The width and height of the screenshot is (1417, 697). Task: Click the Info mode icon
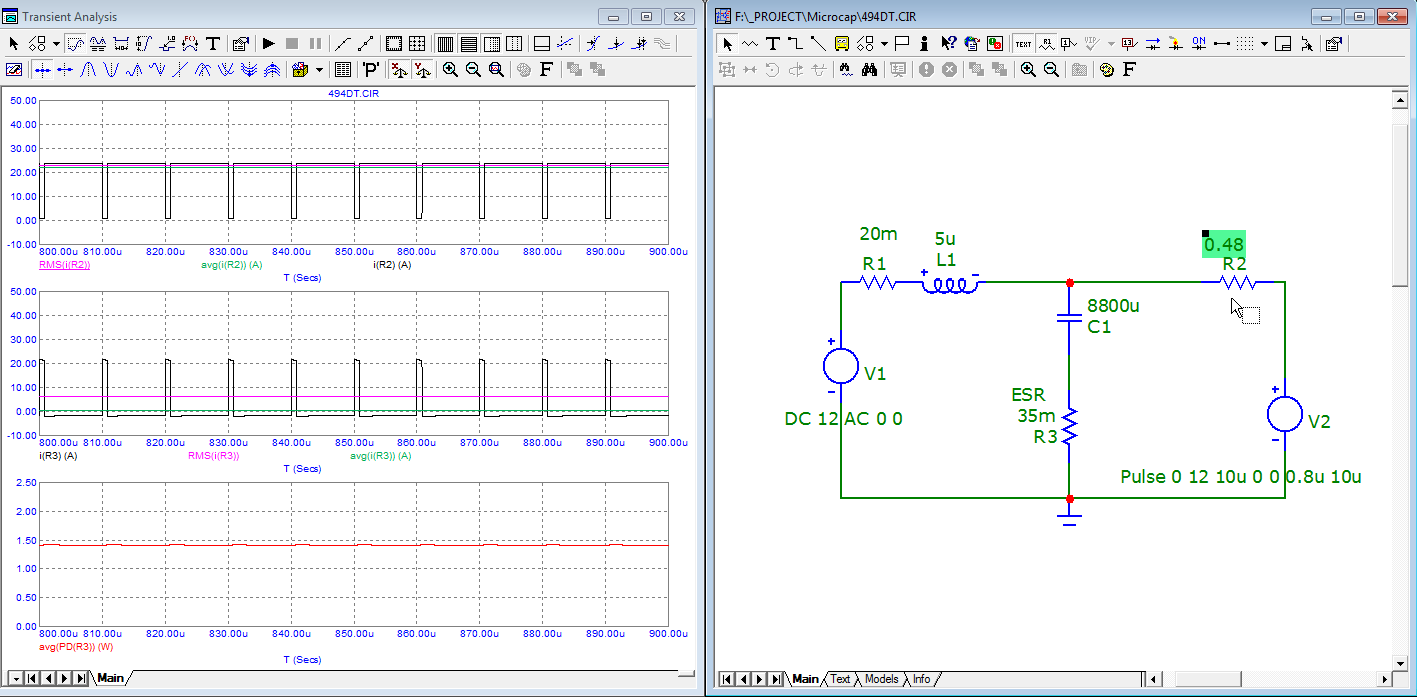(924, 44)
